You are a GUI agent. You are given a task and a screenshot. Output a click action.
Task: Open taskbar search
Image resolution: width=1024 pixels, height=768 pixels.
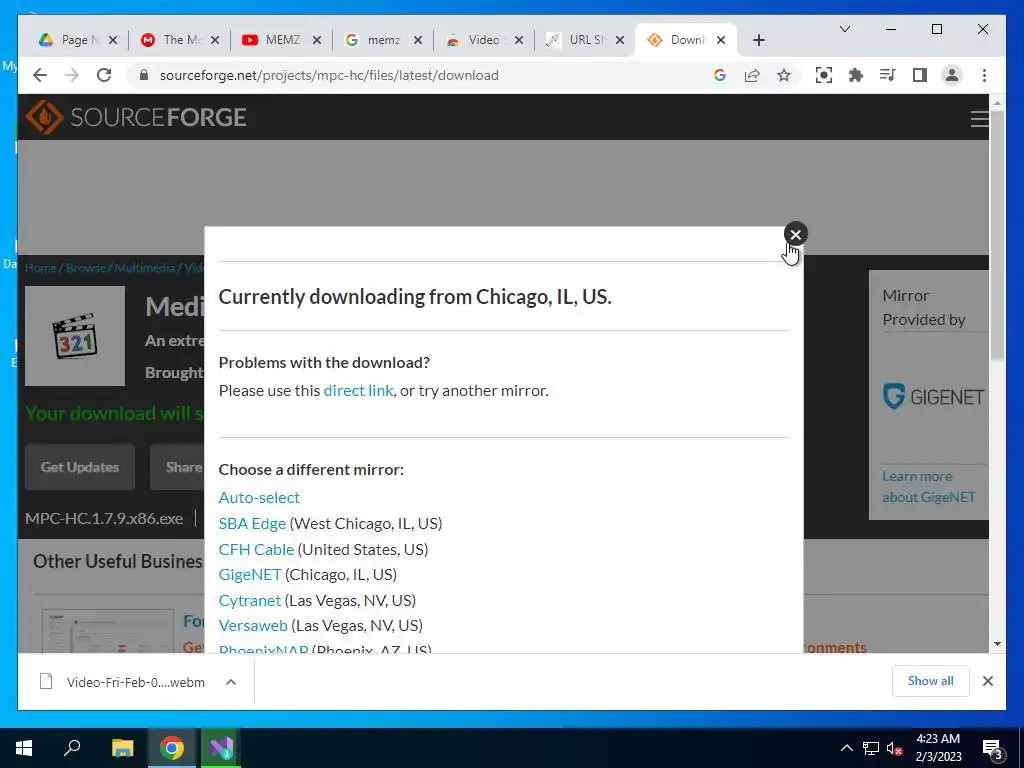pyautogui.click(x=72, y=748)
